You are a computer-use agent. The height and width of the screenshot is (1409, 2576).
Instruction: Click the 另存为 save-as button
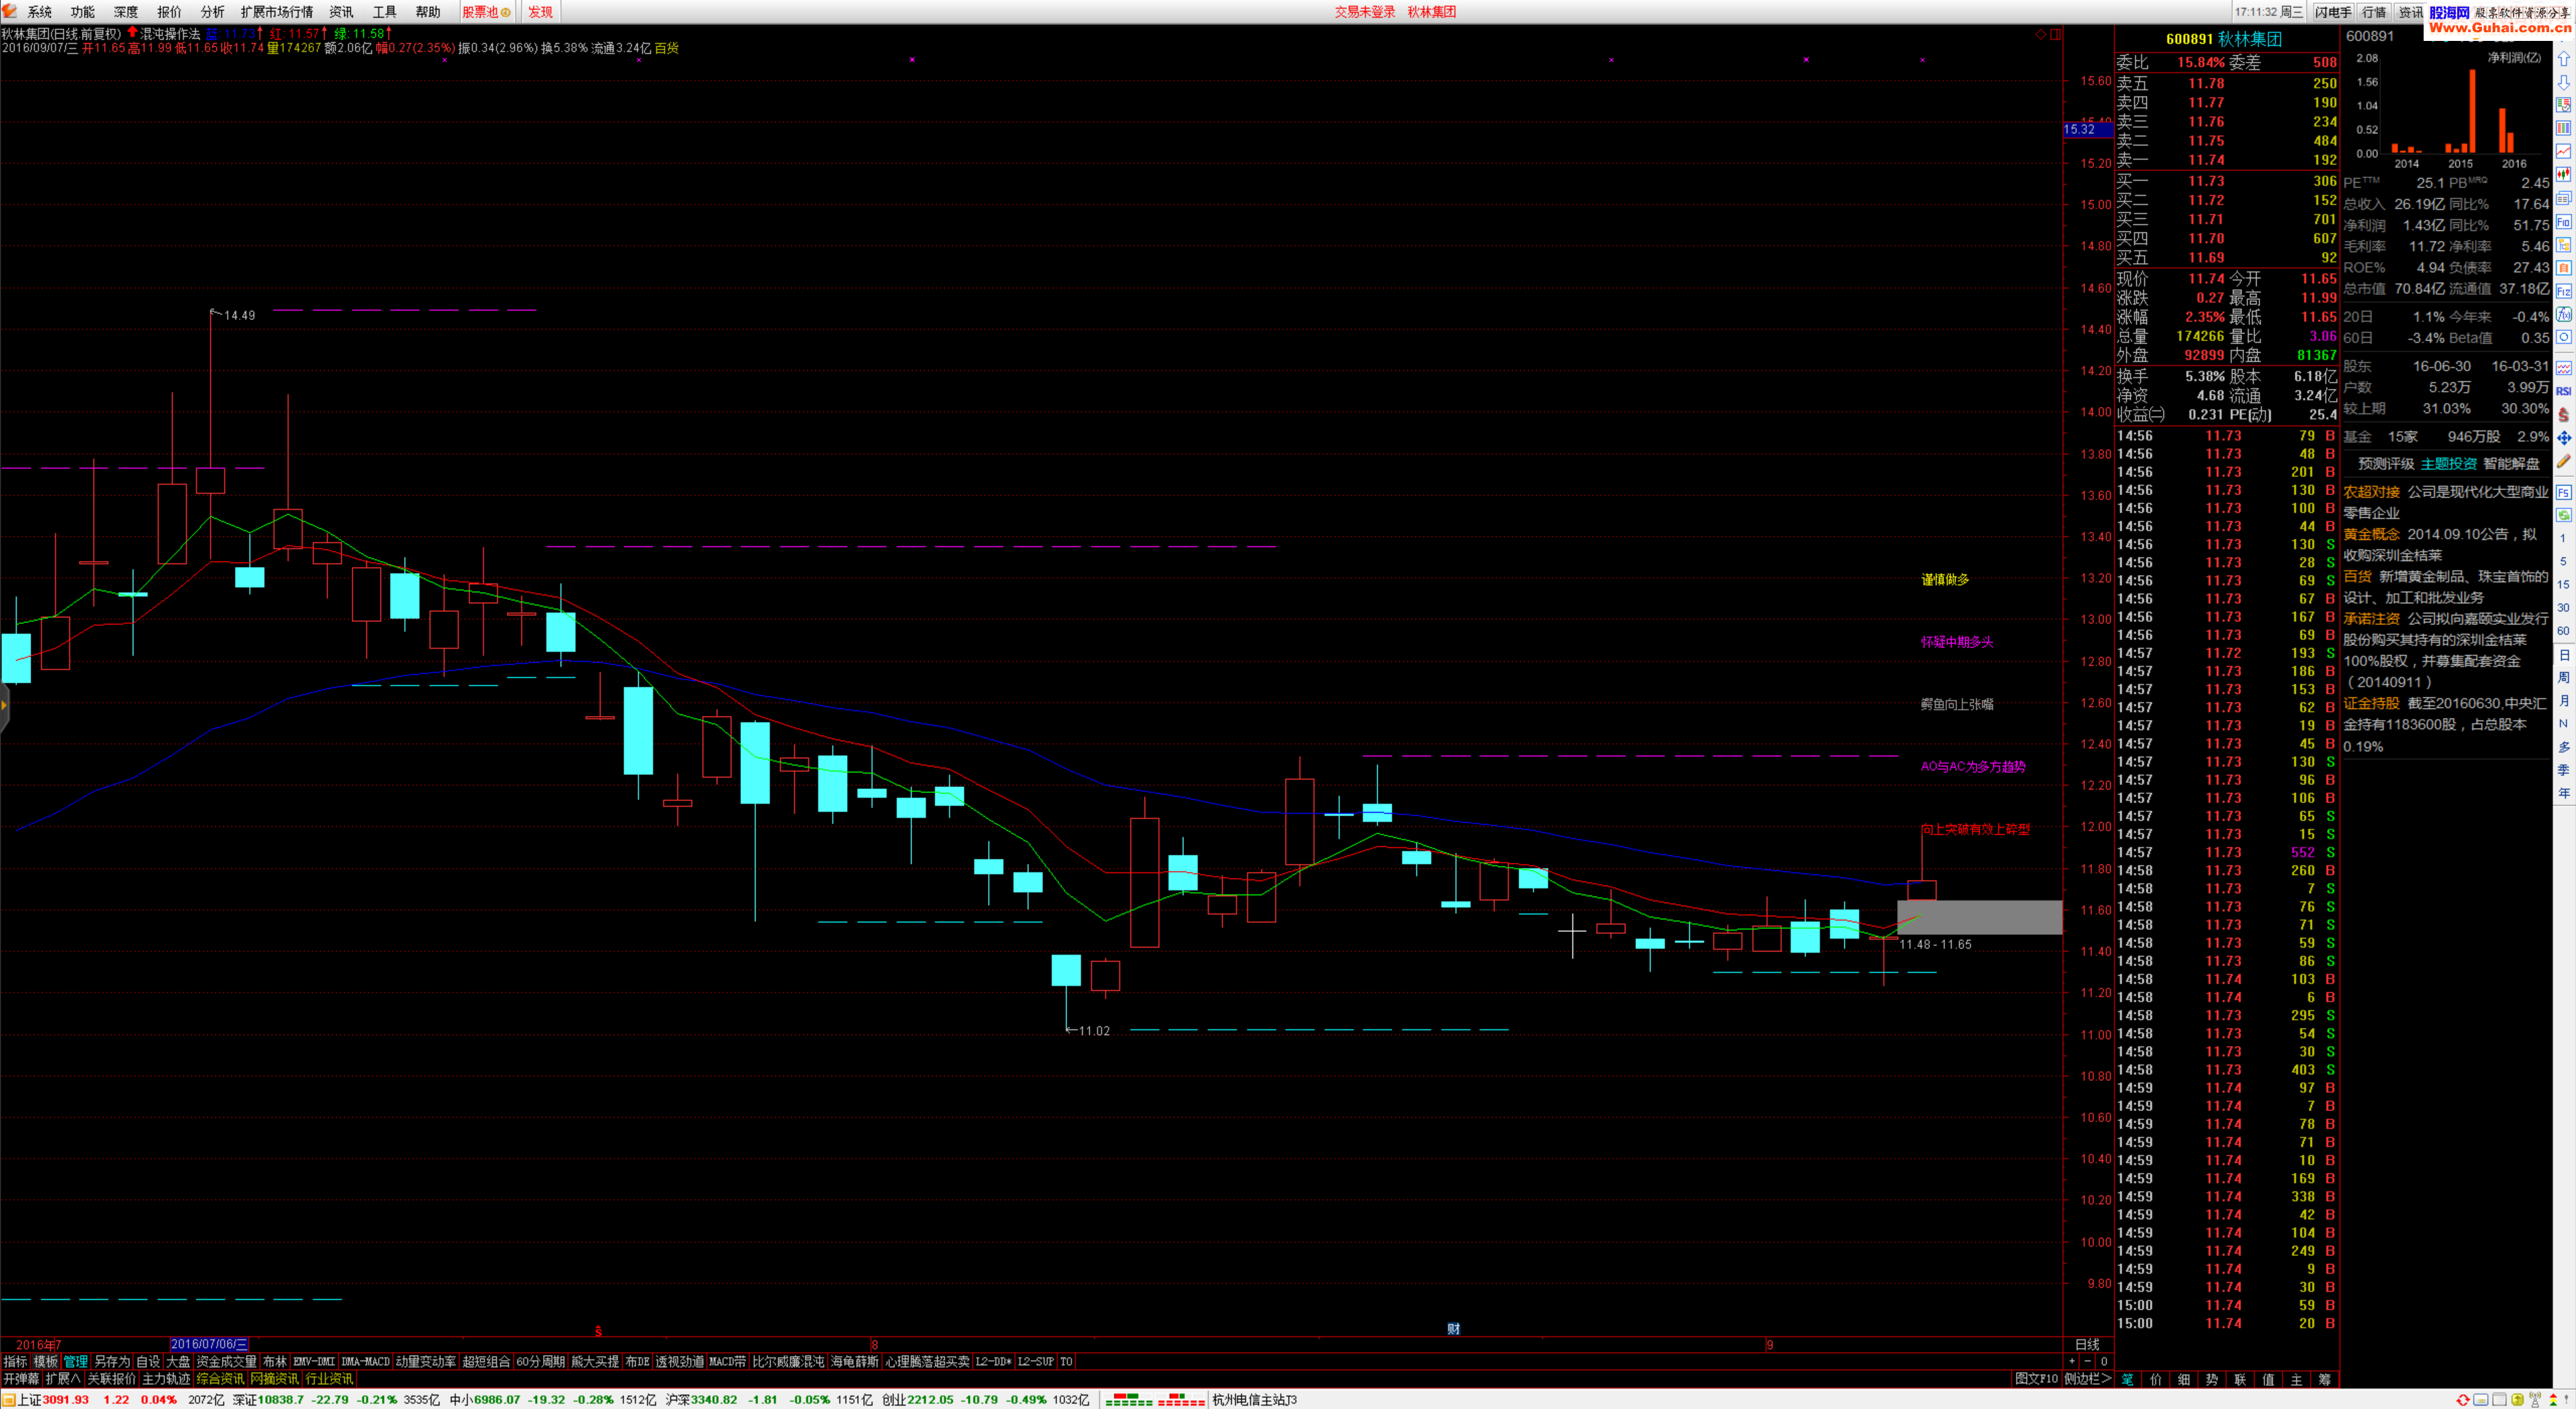click(112, 1361)
